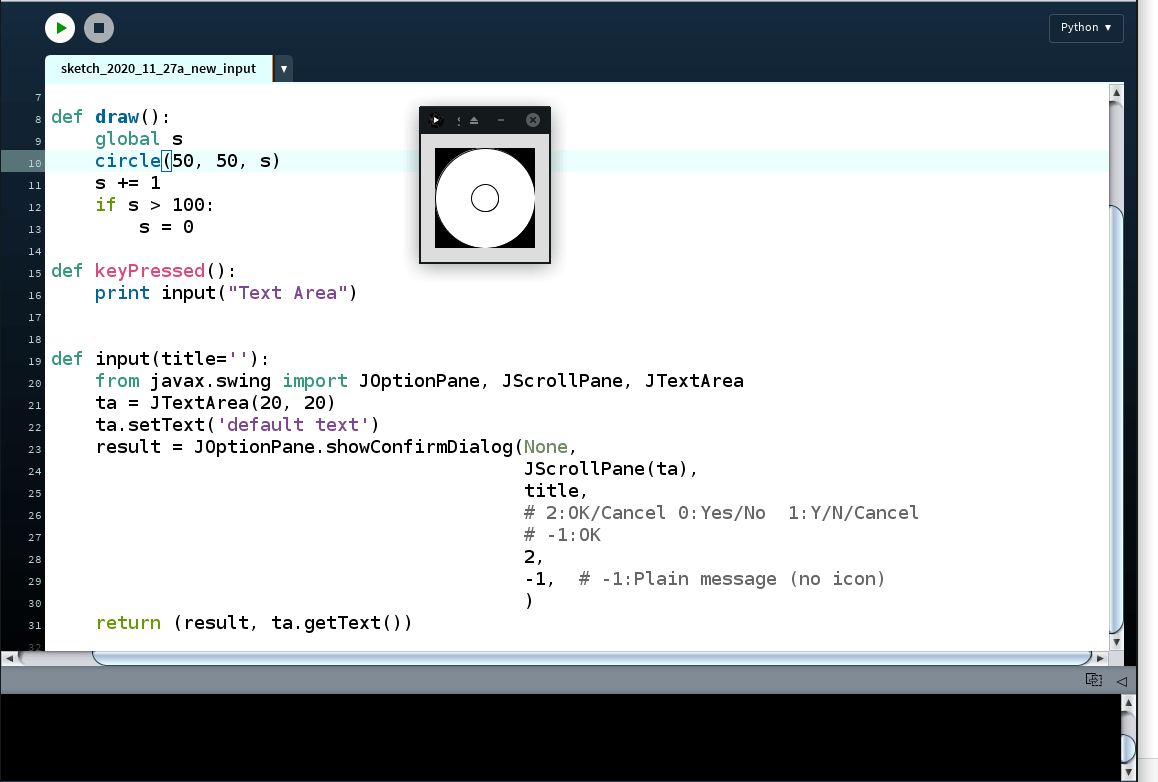The image size is (1158, 782).
Task: Open the tab menu arrow beside sketch tab
Action: pyautogui.click(x=284, y=69)
